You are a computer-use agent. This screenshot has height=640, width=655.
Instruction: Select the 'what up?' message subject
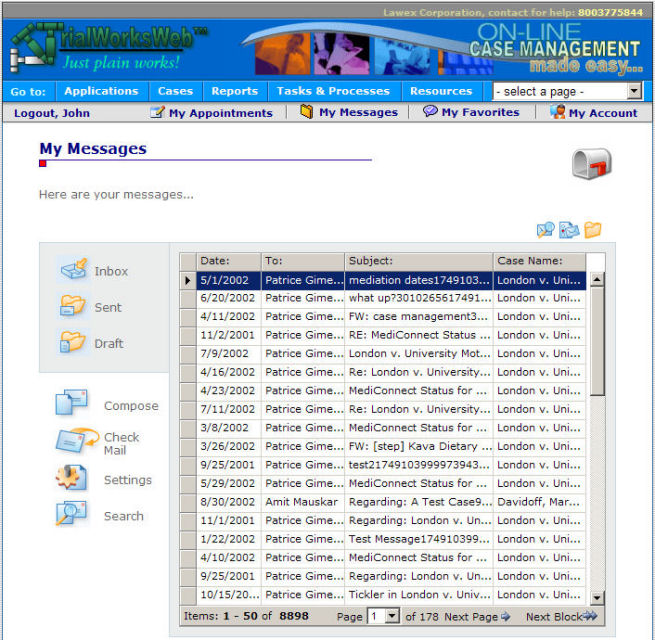(x=419, y=298)
